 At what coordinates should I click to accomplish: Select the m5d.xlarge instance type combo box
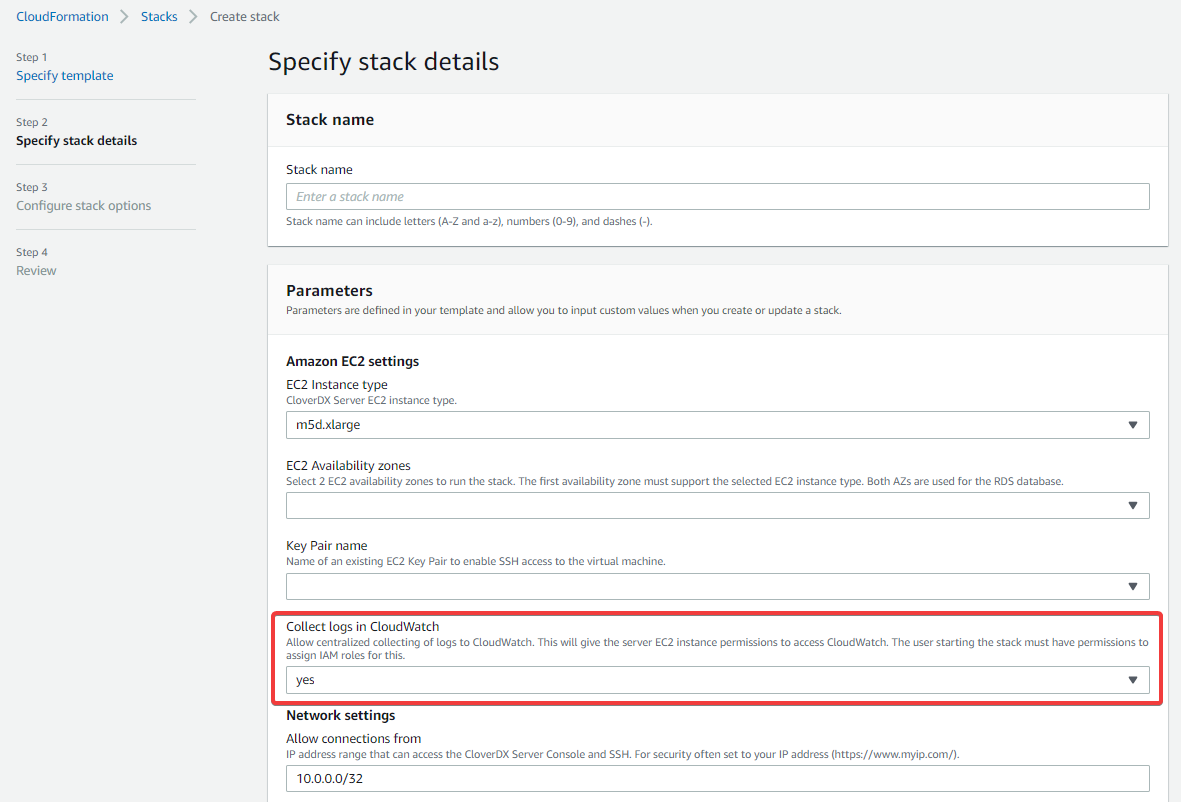[717, 424]
